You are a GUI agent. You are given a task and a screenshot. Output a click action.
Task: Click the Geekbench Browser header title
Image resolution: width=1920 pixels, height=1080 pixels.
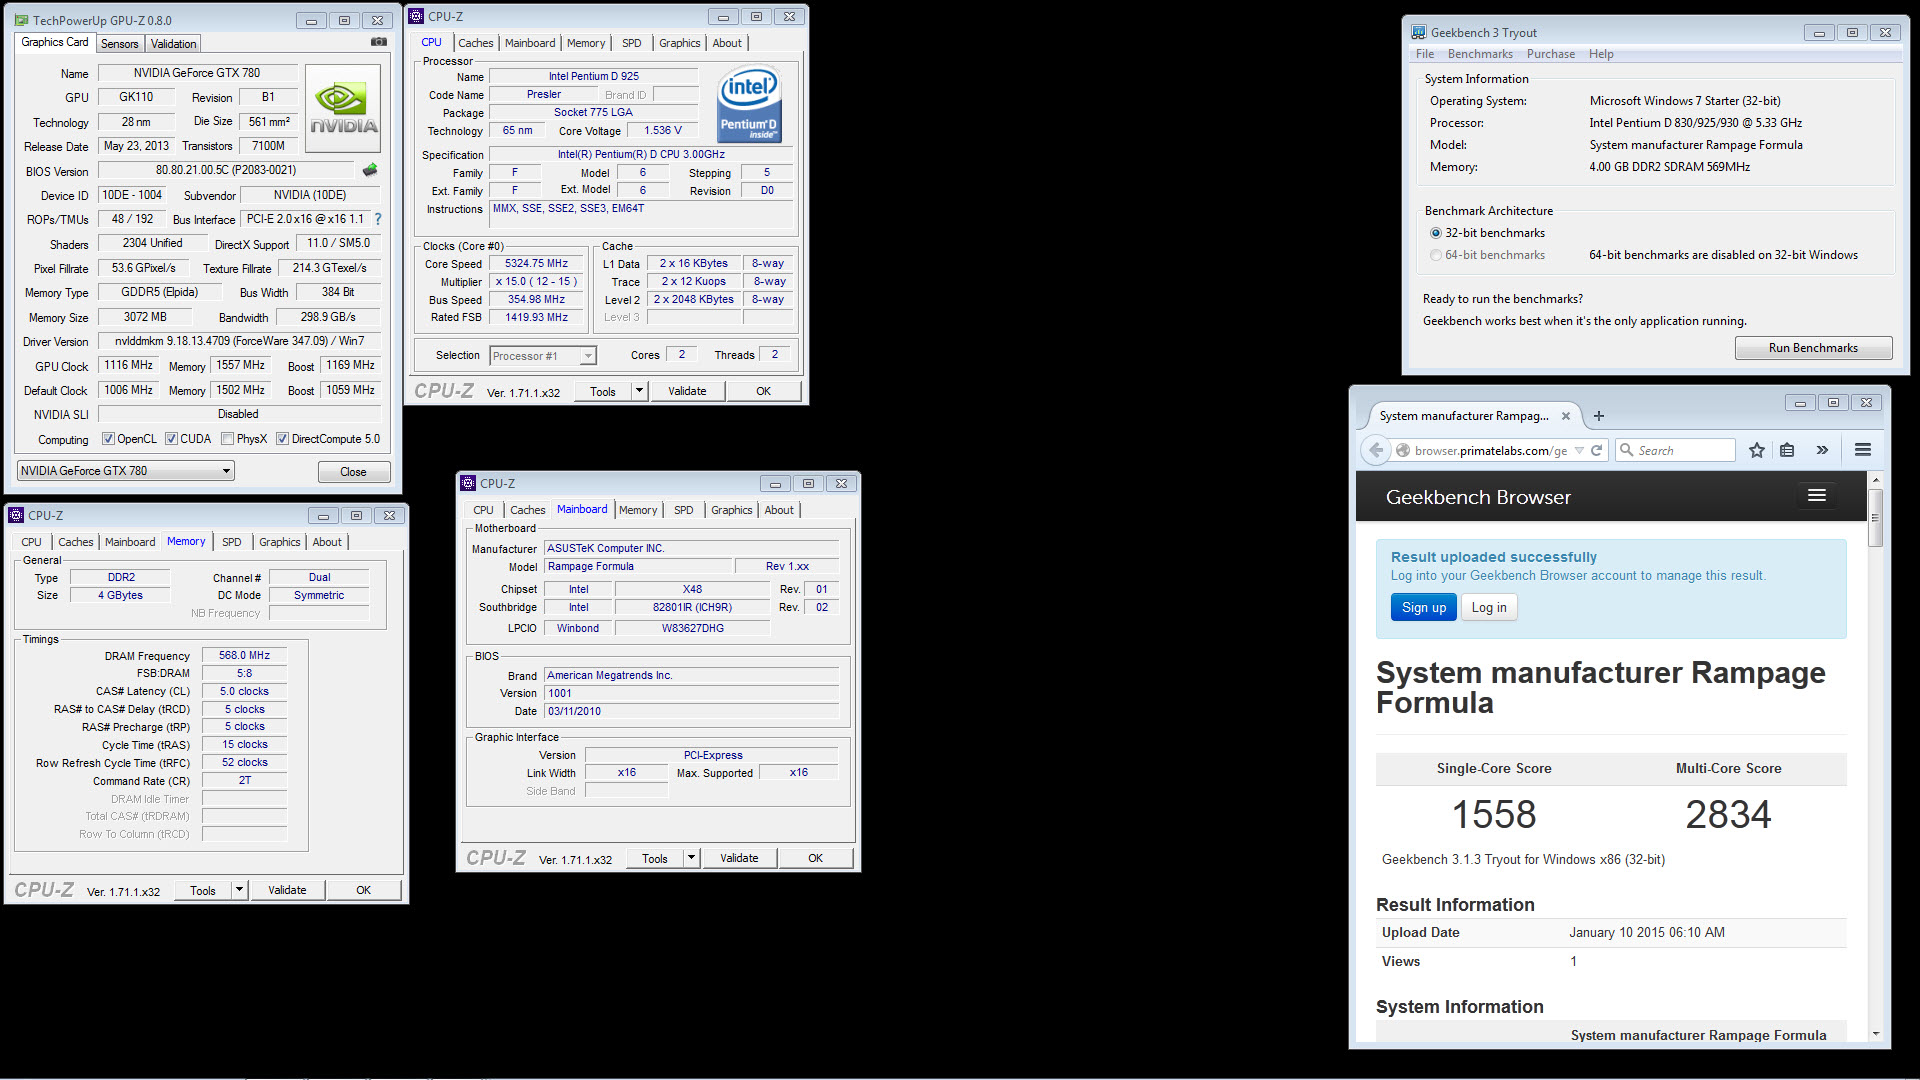pyautogui.click(x=1478, y=497)
